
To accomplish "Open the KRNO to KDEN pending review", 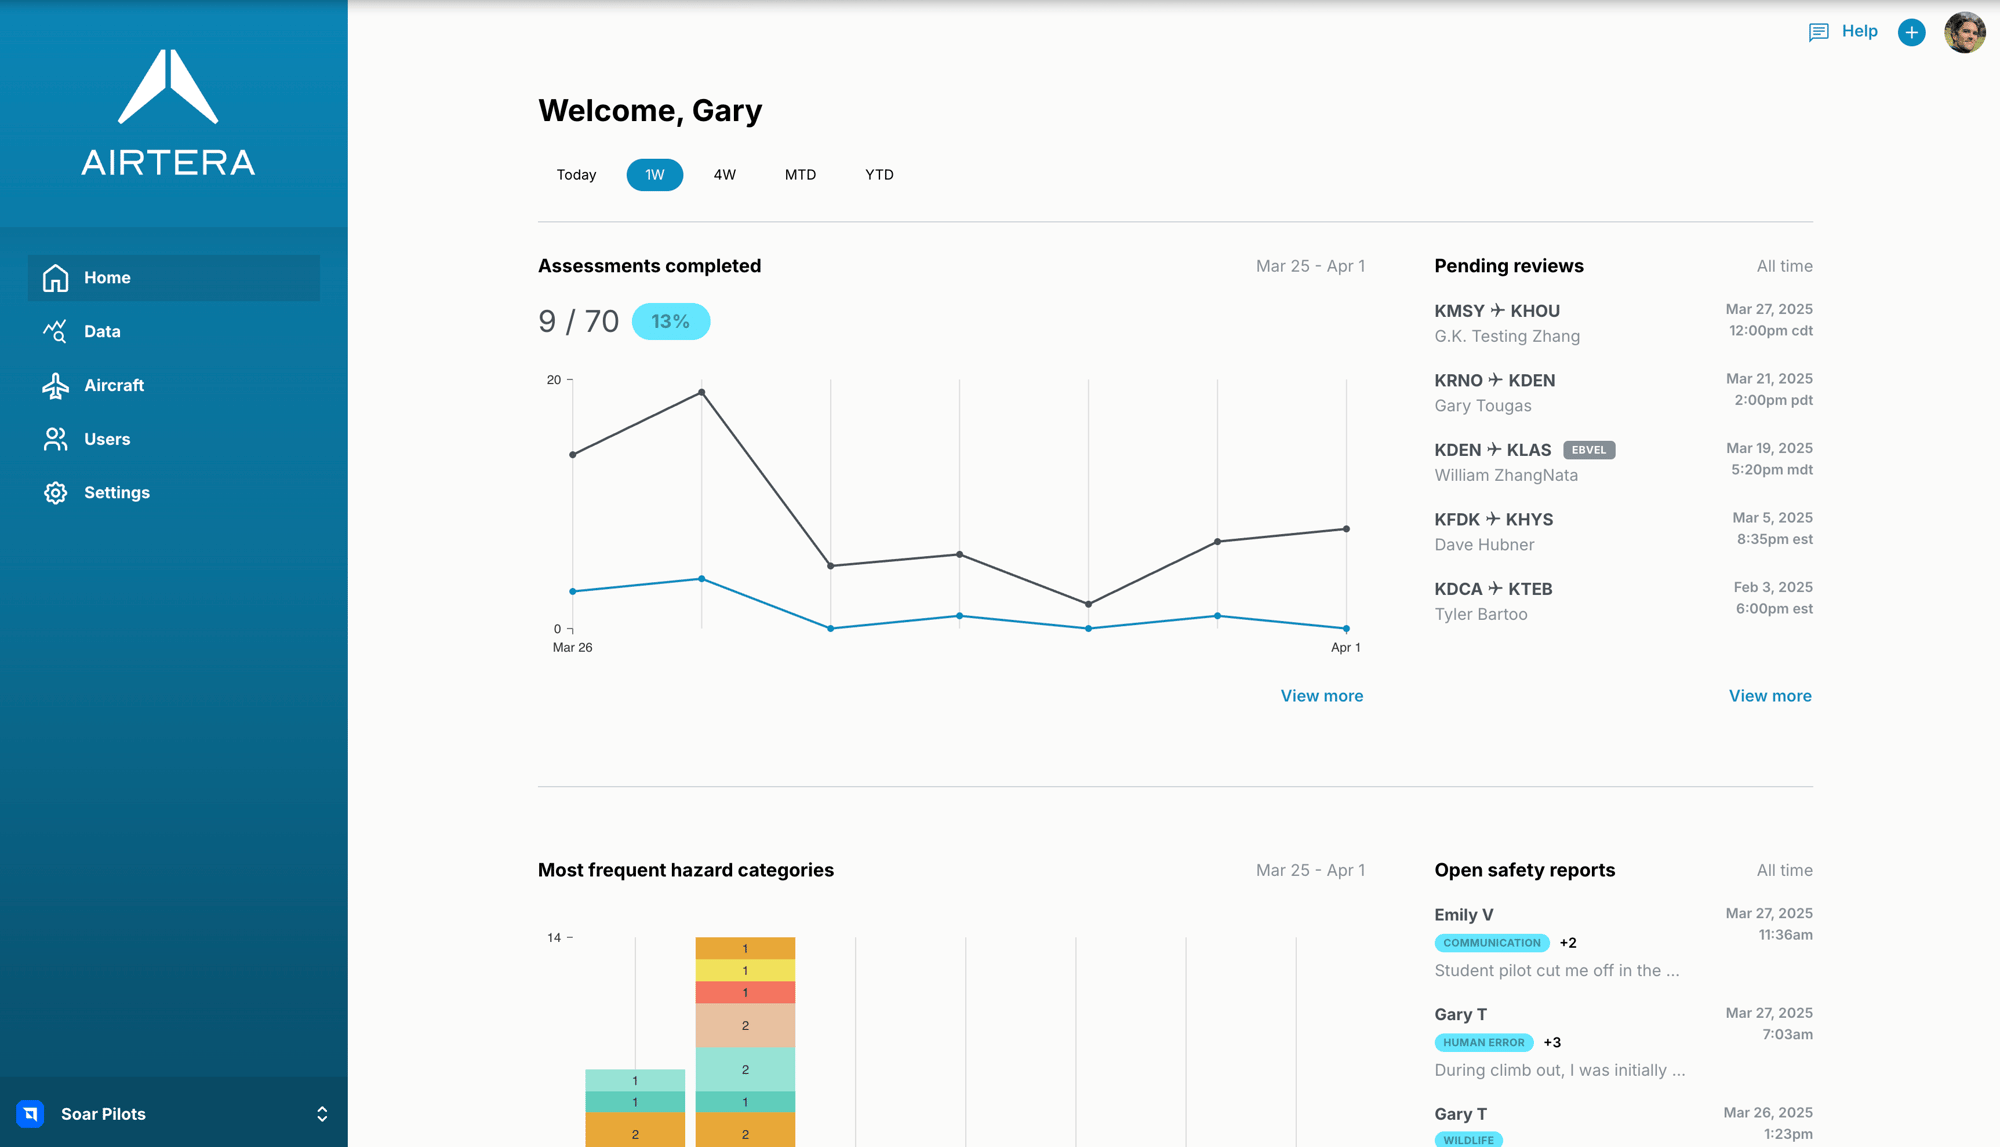I will (x=1623, y=392).
